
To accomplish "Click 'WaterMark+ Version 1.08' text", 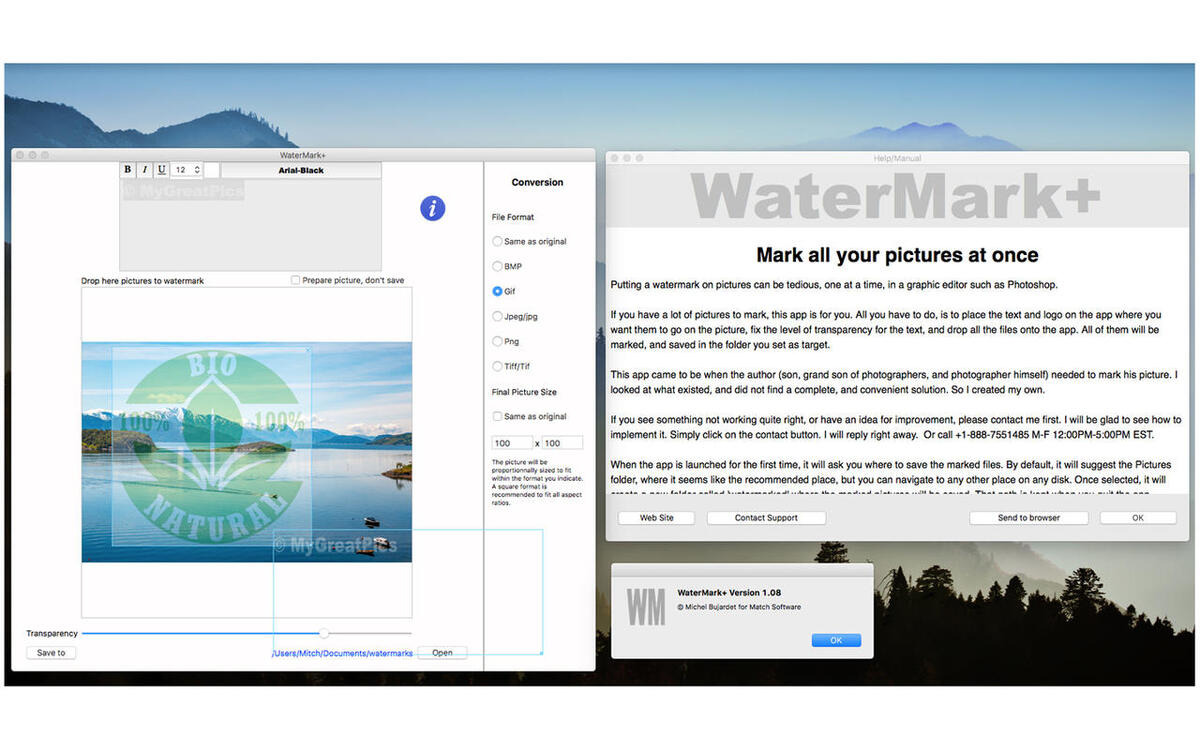I will point(729,593).
